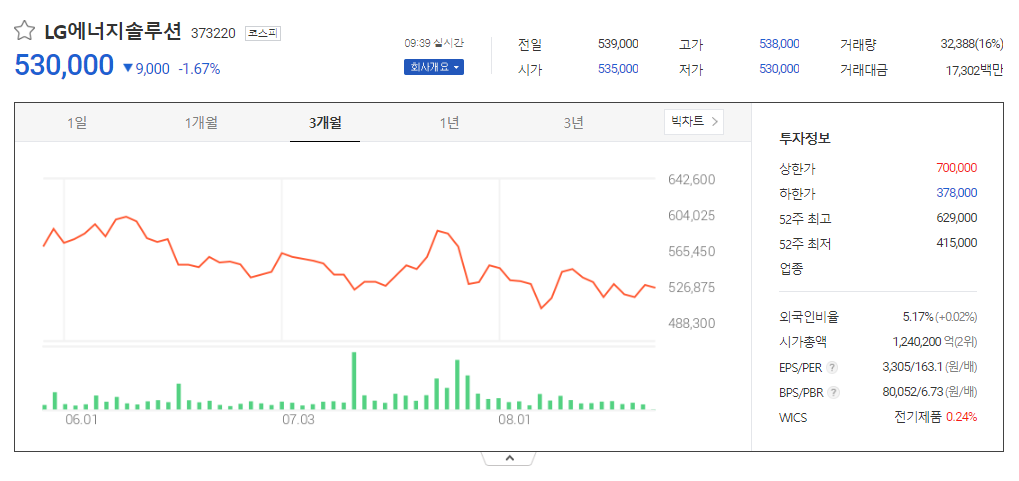Viewport: 1019px width, 481px height.
Task: Select the 3개월 chart tab
Action: 325,123
